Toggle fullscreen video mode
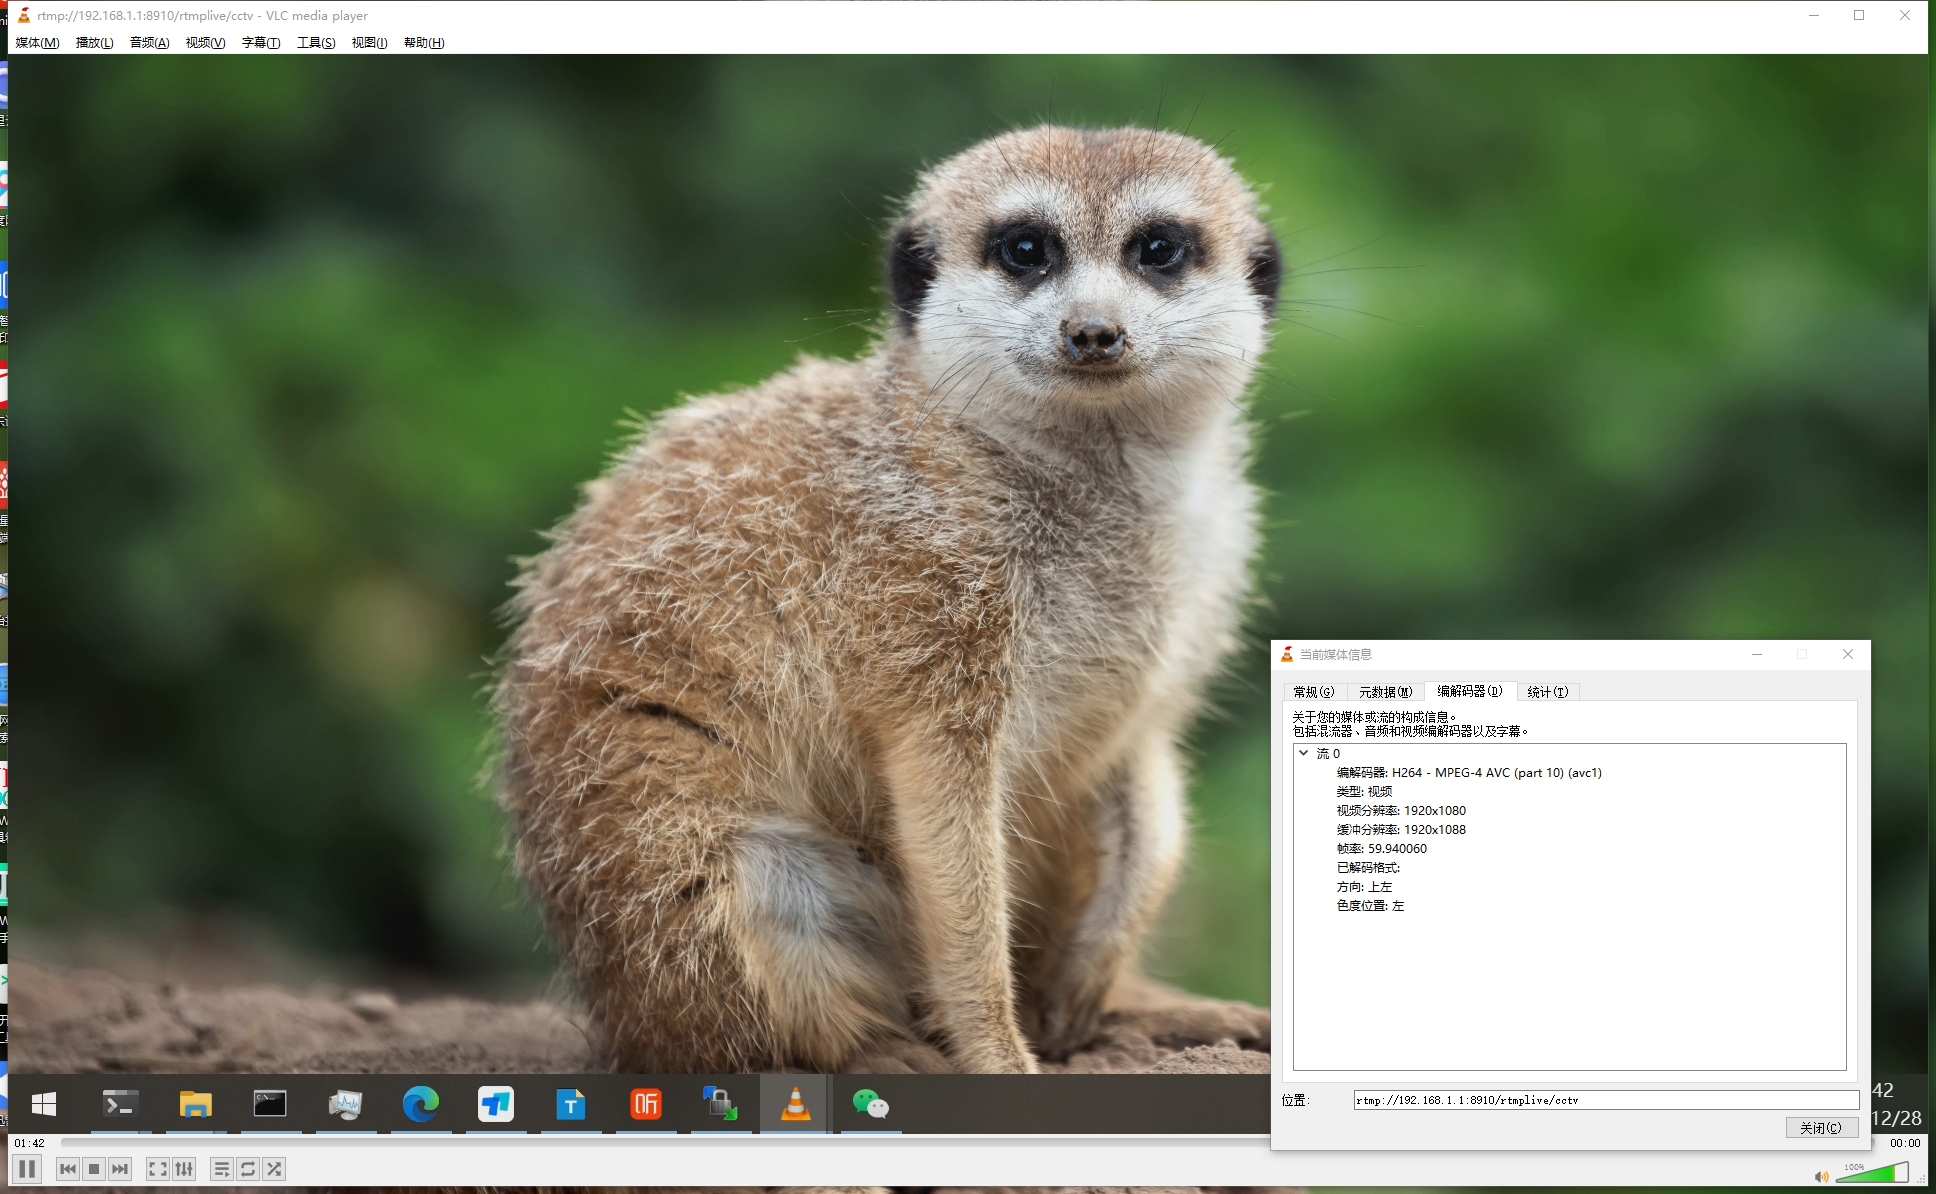 point(158,1169)
